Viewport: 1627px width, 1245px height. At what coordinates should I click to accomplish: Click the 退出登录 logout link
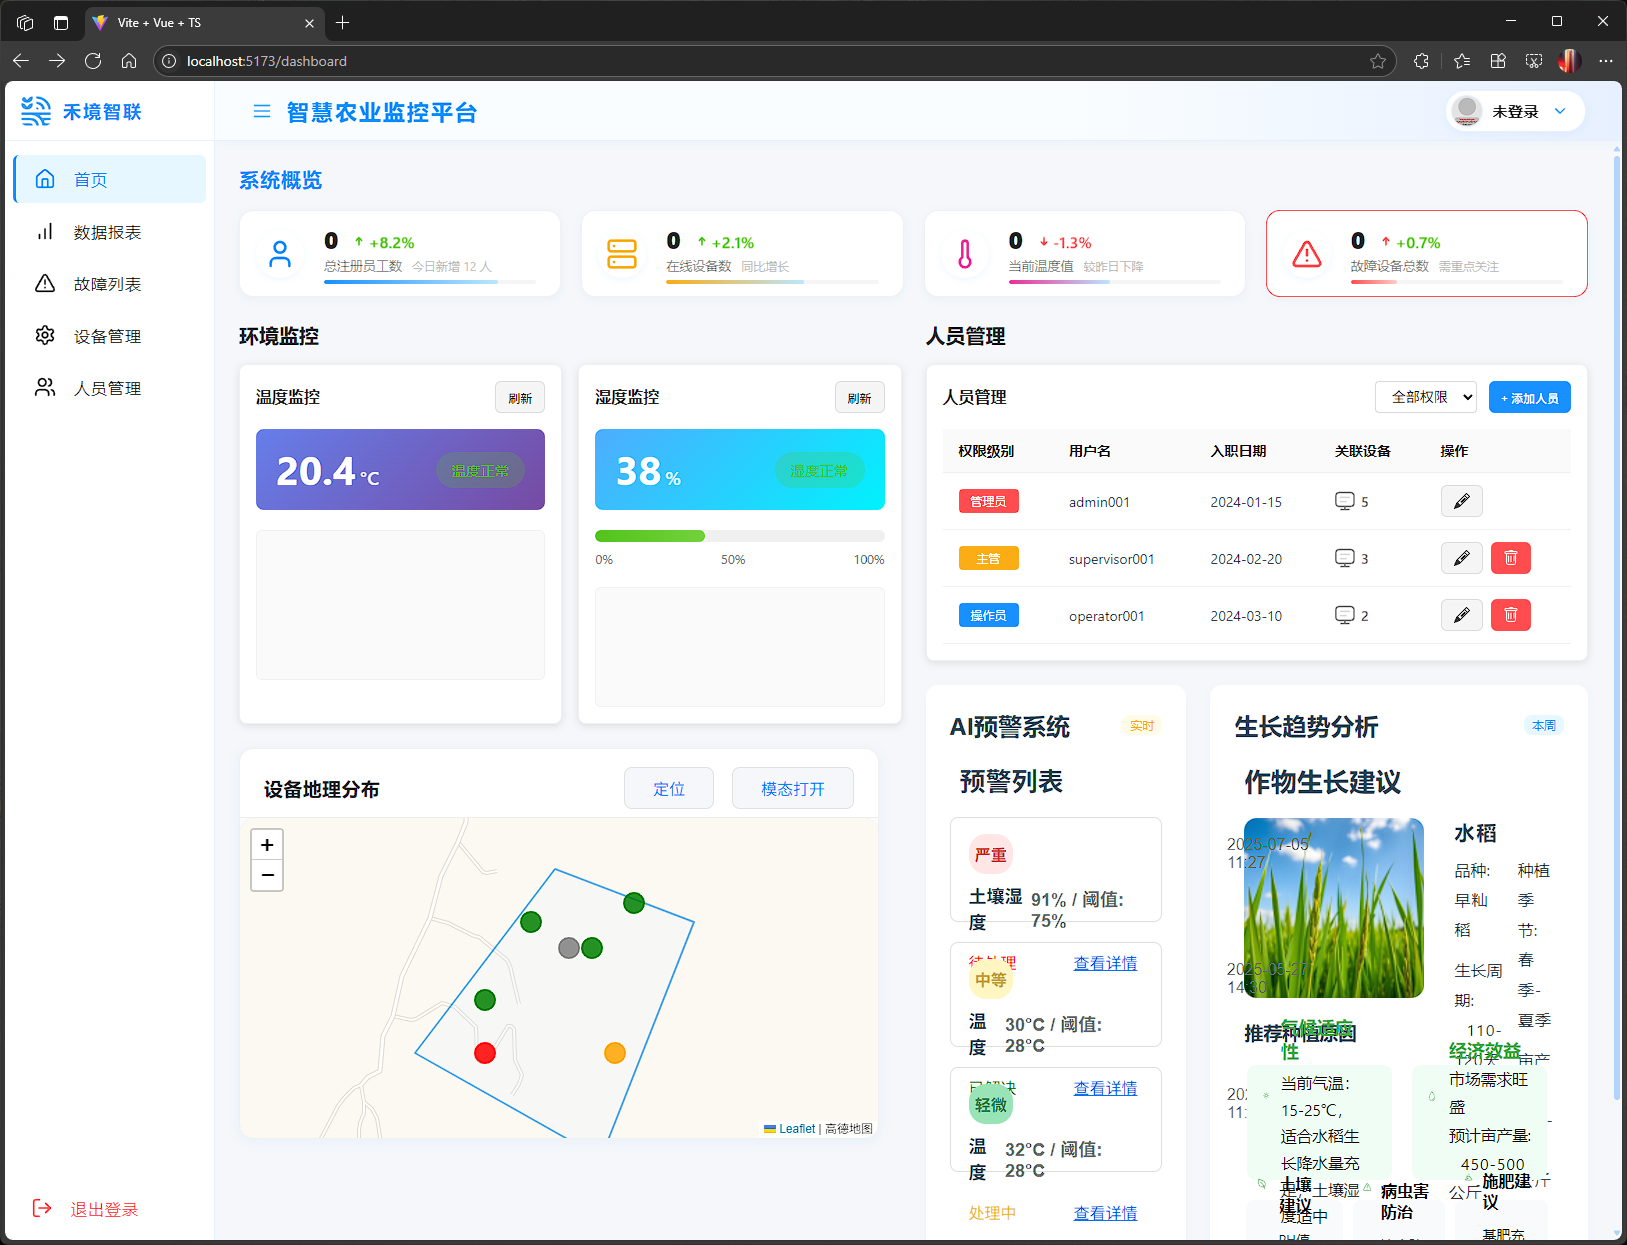tap(104, 1209)
